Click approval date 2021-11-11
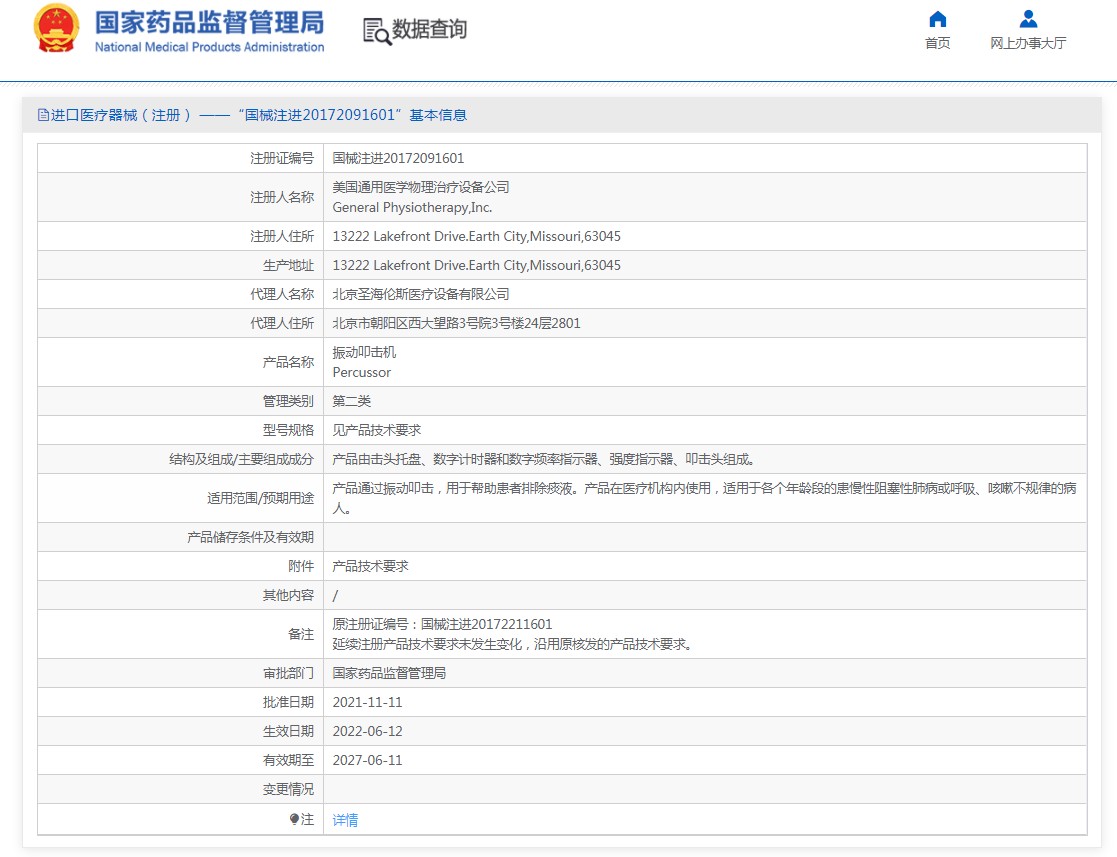This screenshot has width=1117, height=857. 368,702
